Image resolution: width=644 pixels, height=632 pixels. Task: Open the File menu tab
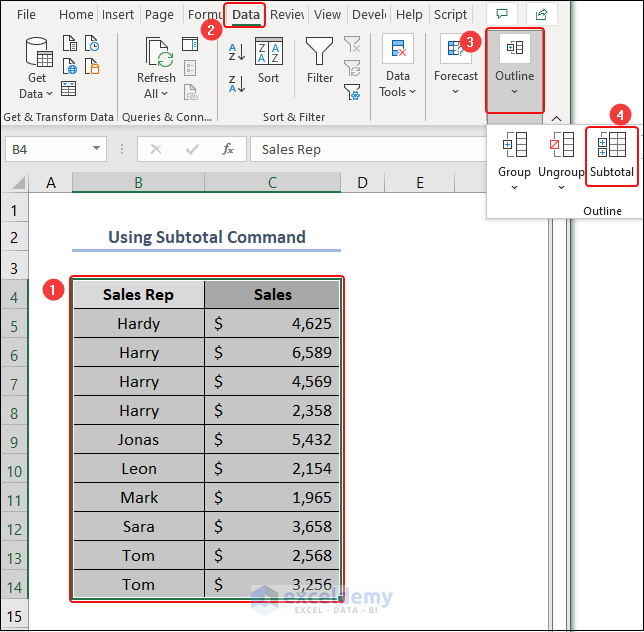click(x=26, y=14)
